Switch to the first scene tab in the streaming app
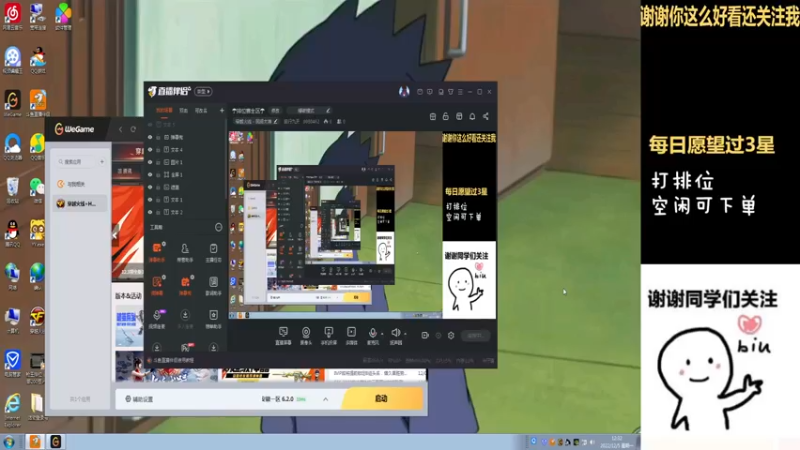 (x=164, y=110)
